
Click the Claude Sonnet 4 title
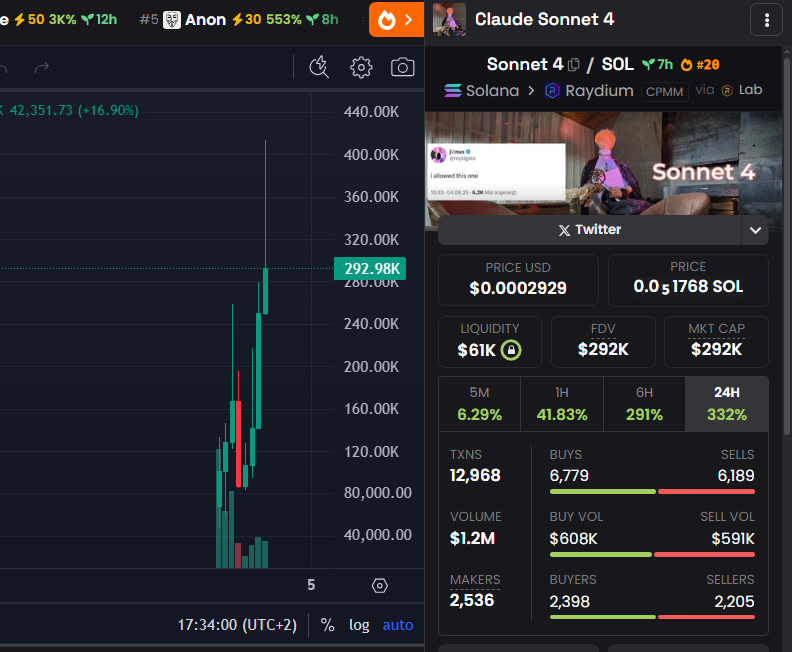[544, 19]
